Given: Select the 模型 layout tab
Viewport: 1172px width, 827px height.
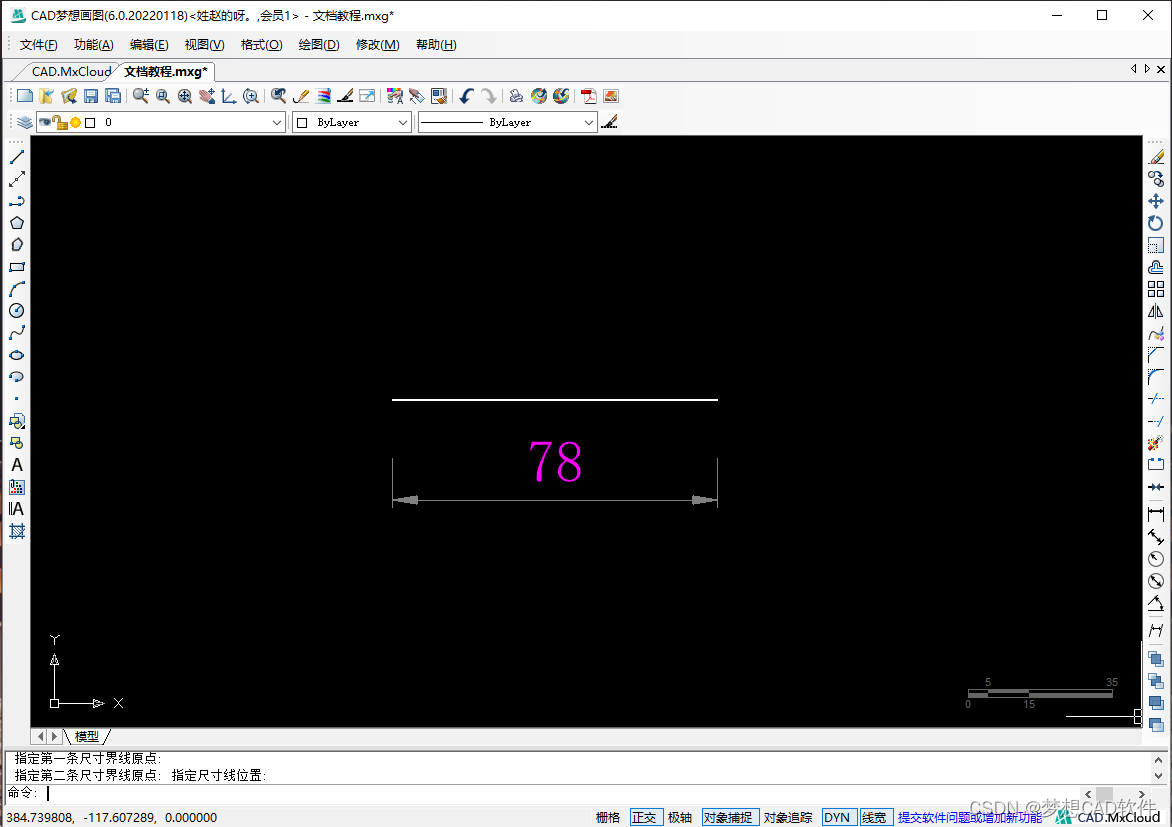Looking at the screenshot, I should click(x=87, y=737).
